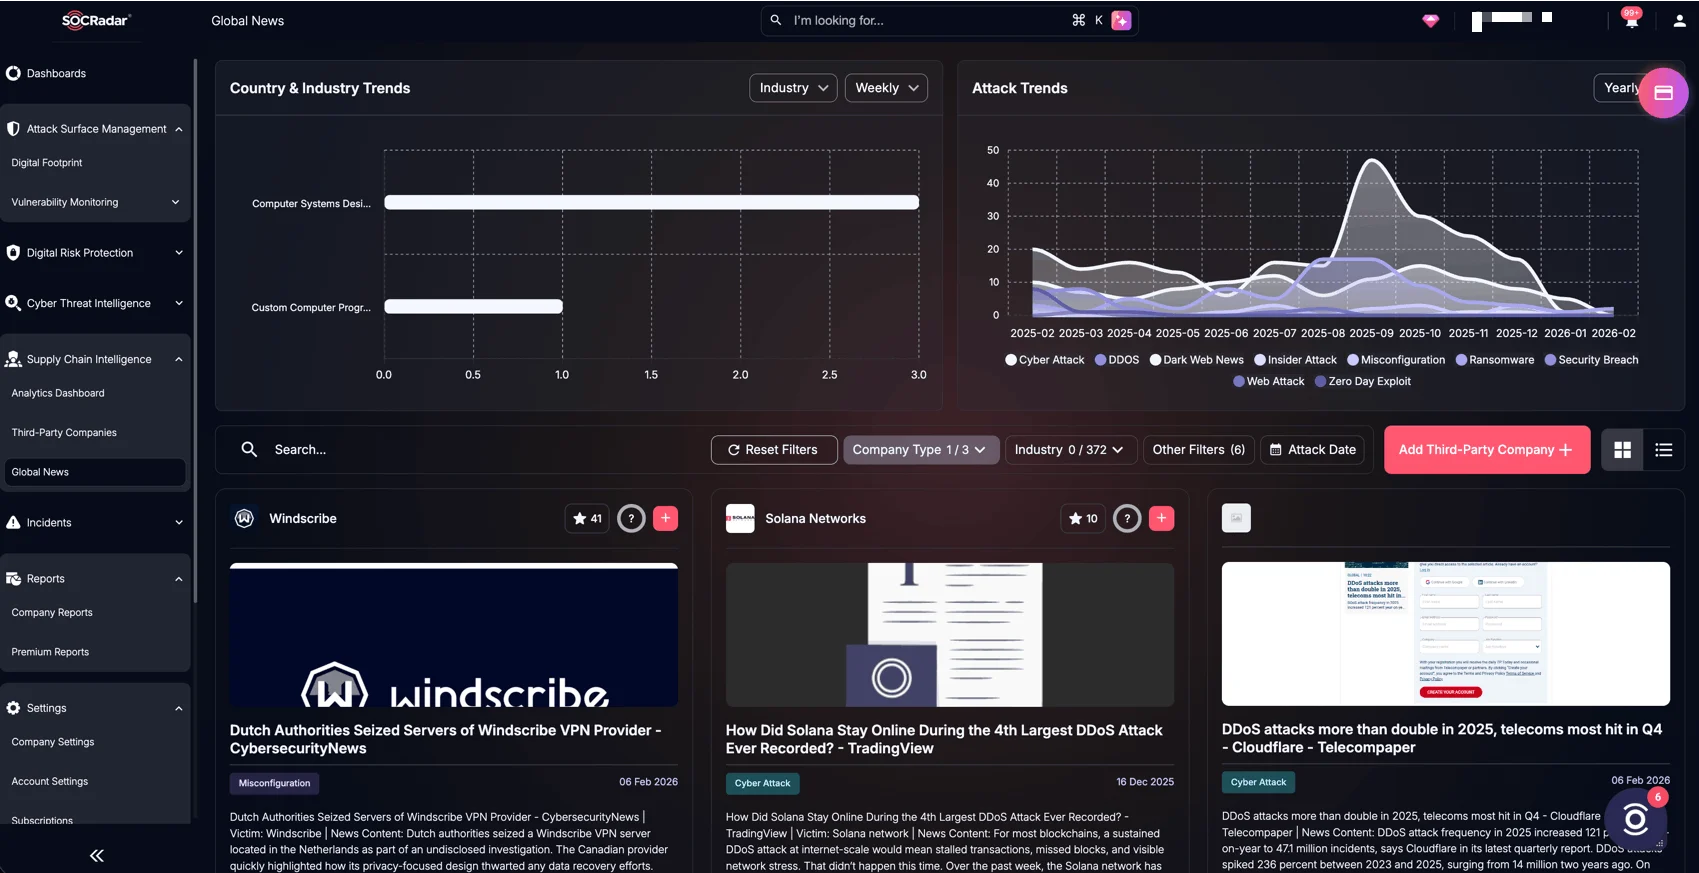The image size is (1699, 873).
Task: Click the Search companies input field
Action: point(470,450)
